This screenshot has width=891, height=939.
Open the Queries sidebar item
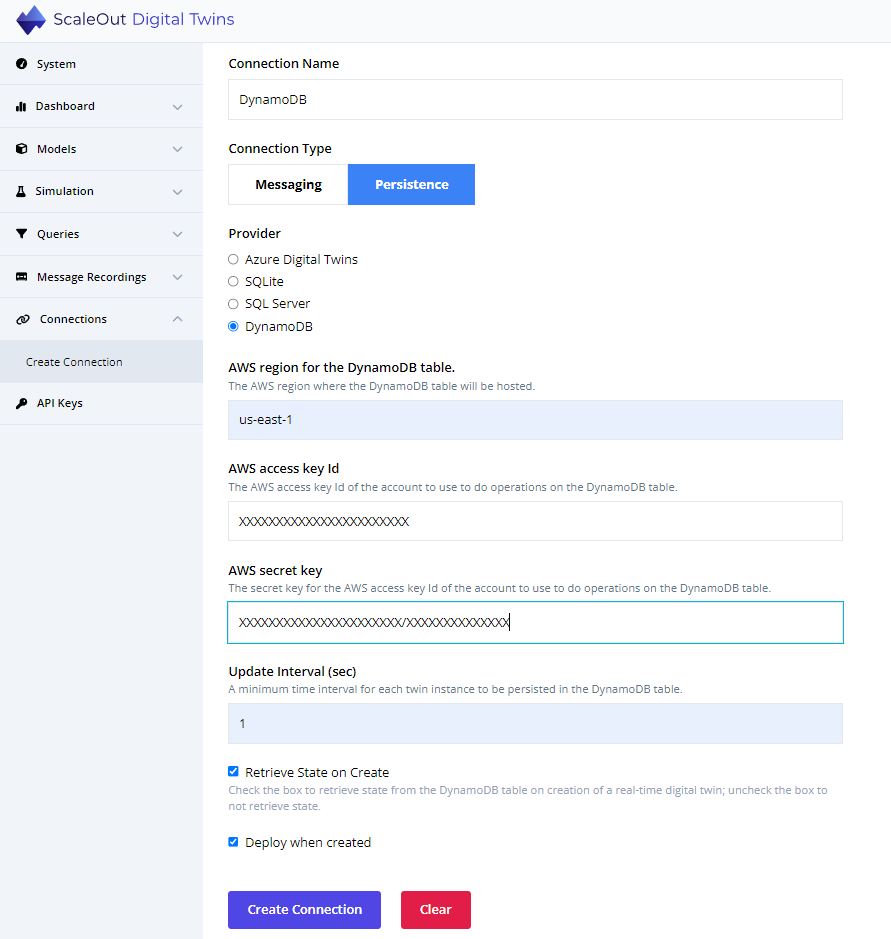click(x=101, y=234)
